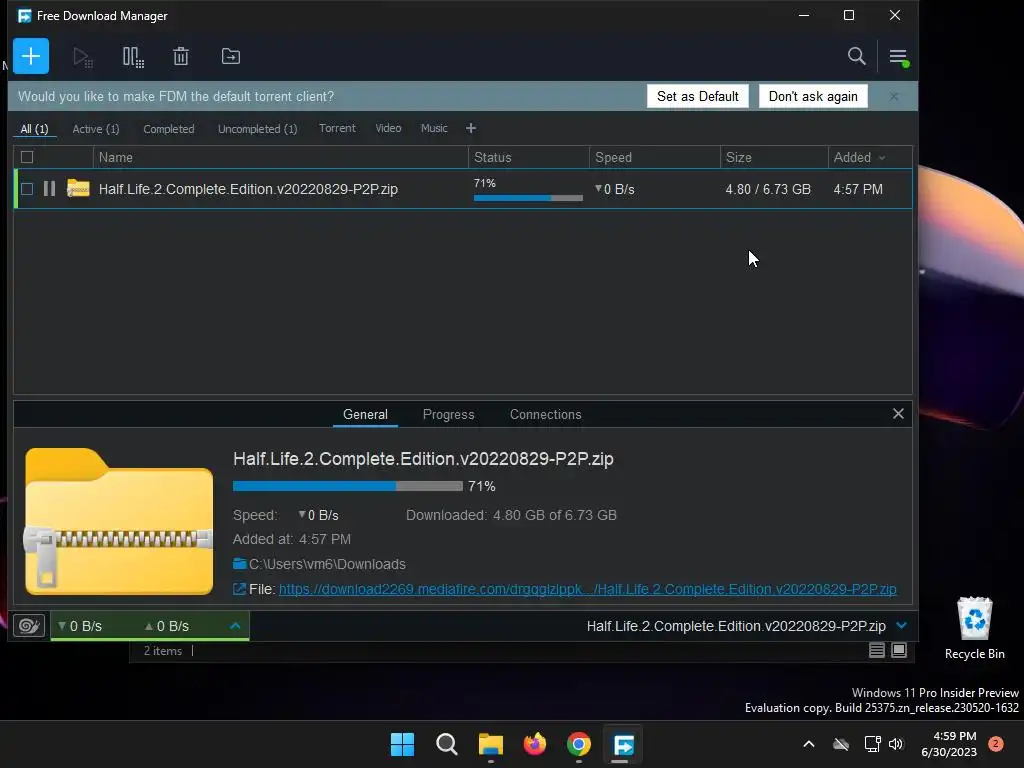Show the Music filter tab
The image size is (1024, 768).
pyautogui.click(x=434, y=129)
